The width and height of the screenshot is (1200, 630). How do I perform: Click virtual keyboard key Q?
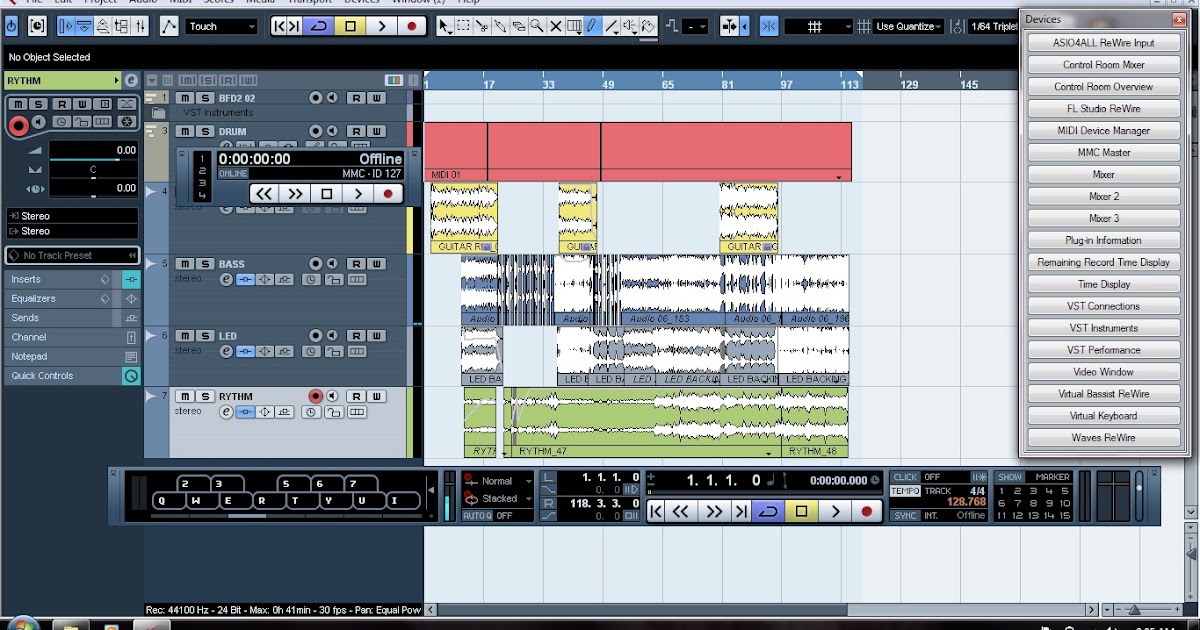(162, 501)
